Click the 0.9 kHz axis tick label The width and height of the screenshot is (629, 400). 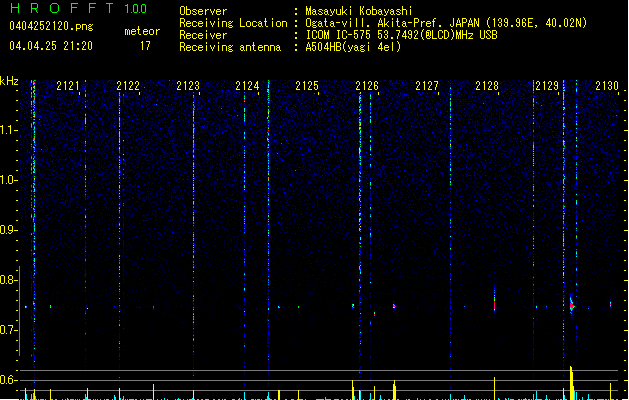pos(9,230)
